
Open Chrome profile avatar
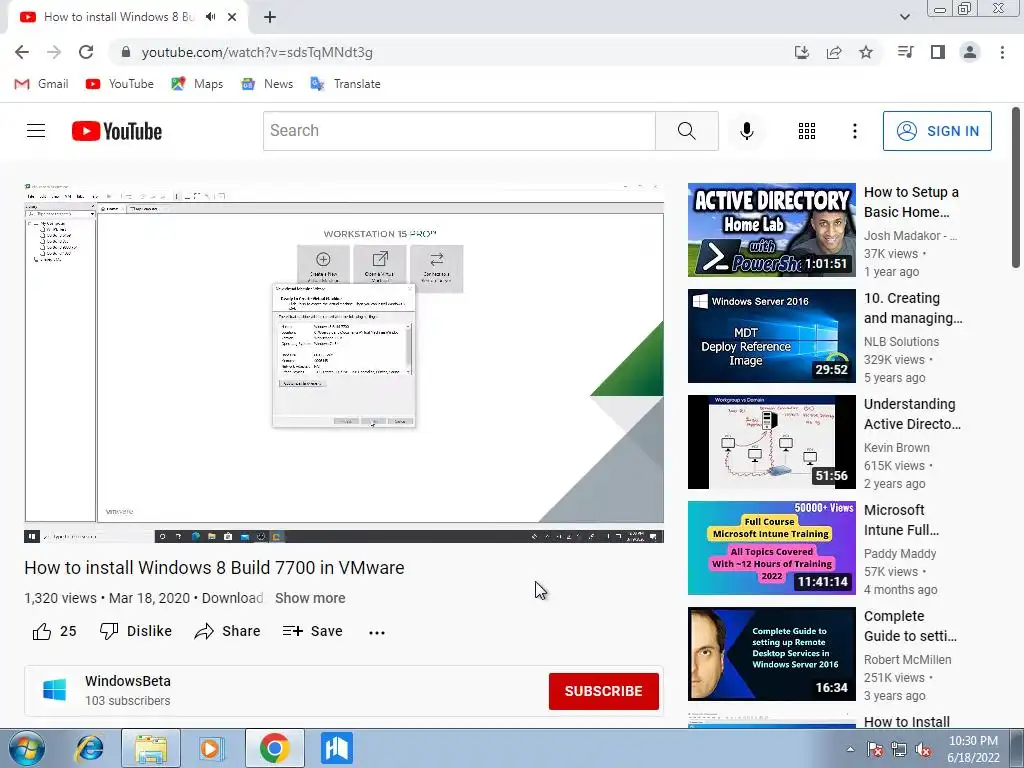970,52
